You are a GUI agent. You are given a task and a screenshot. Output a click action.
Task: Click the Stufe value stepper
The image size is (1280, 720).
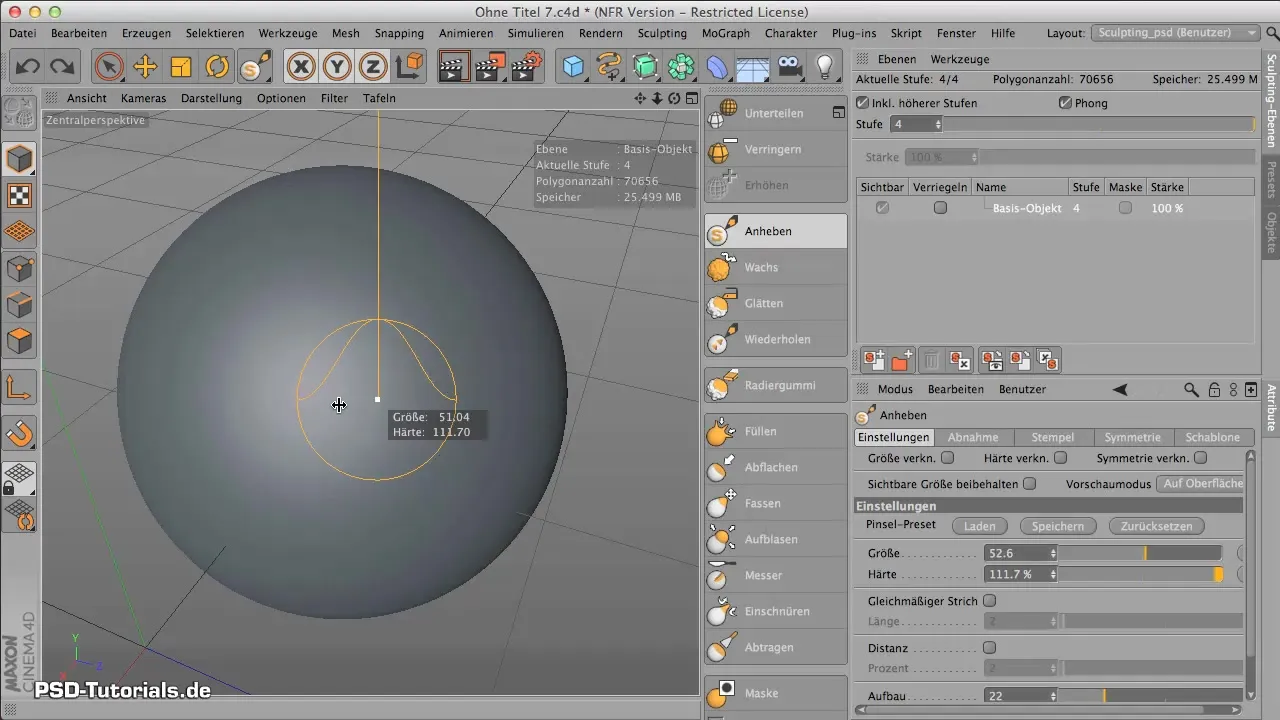[938, 124]
